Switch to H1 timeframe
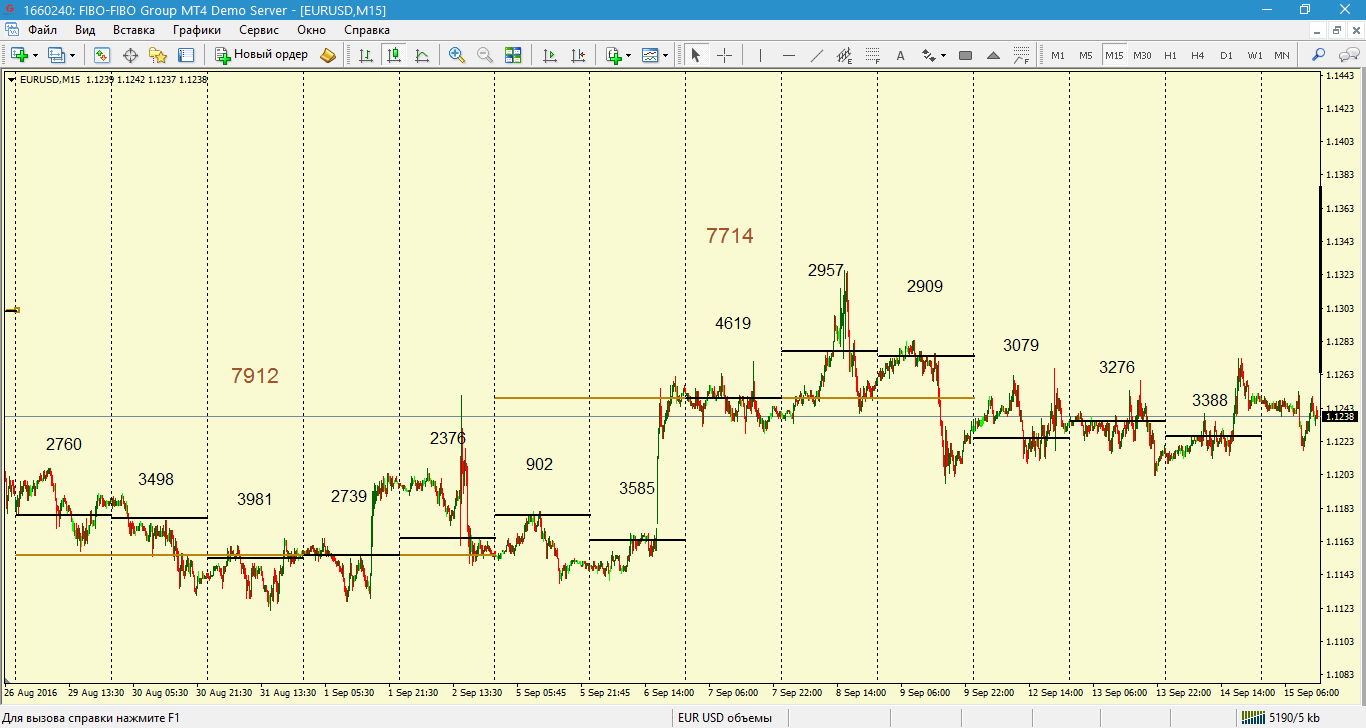 [x=1170, y=55]
